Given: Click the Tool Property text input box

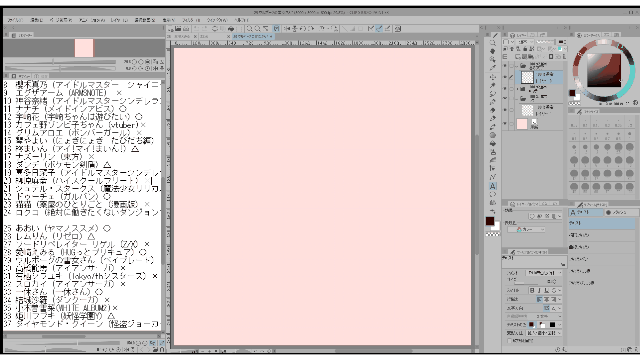Looking at the screenshot, I should 534,261.
